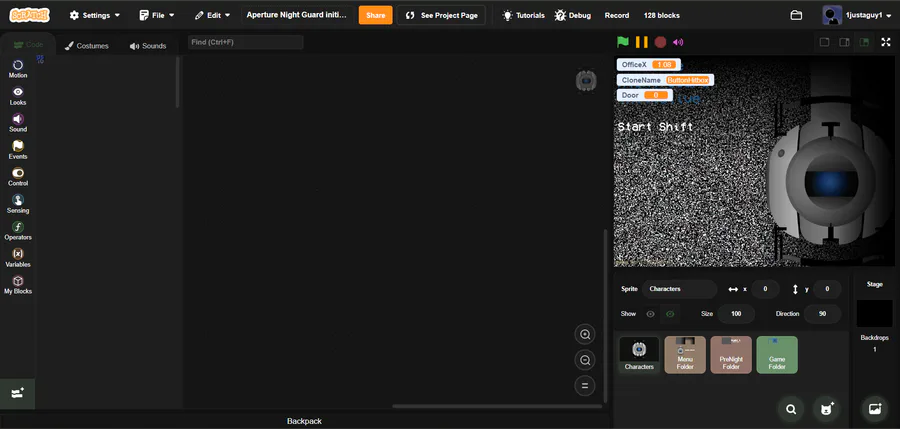Click Start Shift on the stage
Image resolution: width=900 pixels, height=429 pixels.
point(655,127)
